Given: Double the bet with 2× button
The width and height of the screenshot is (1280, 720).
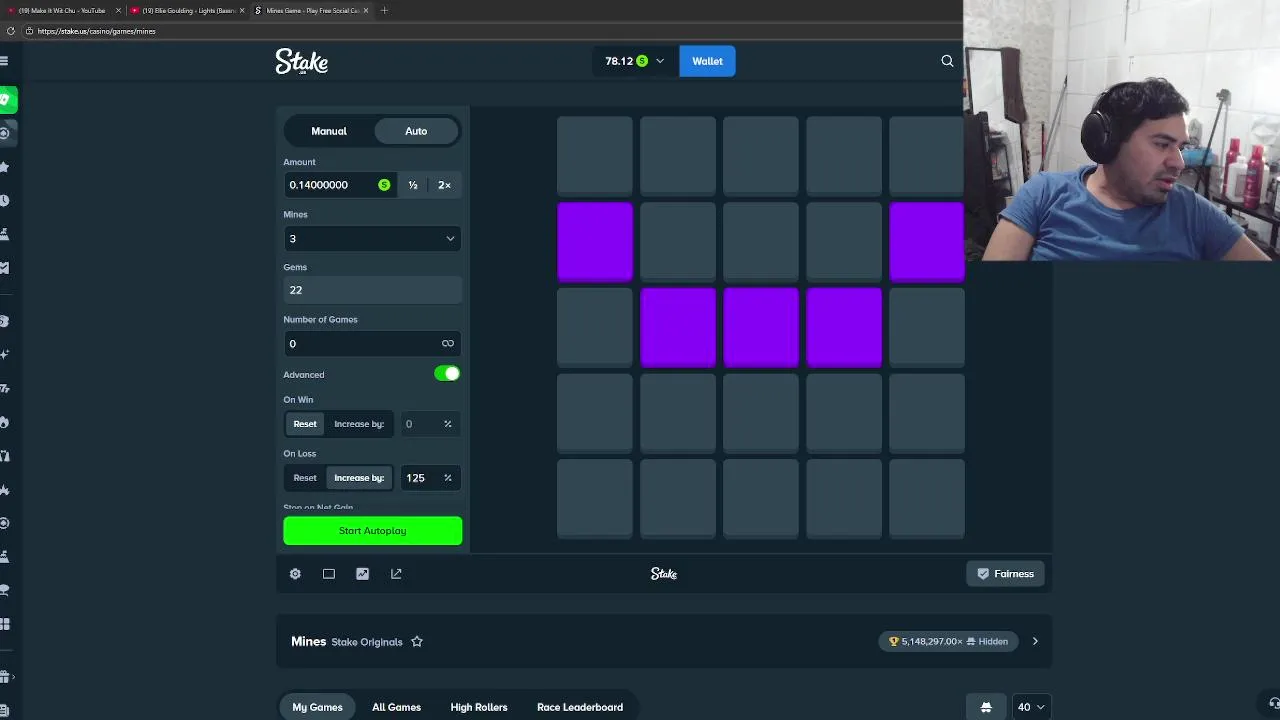Looking at the screenshot, I should point(444,185).
